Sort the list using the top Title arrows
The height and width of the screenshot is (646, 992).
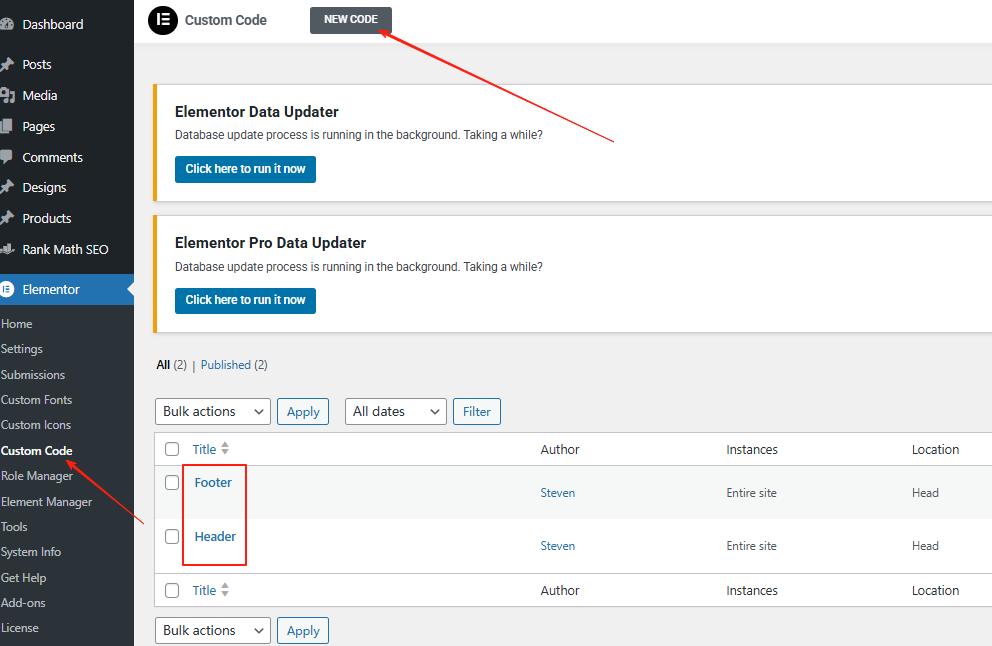point(225,449)
